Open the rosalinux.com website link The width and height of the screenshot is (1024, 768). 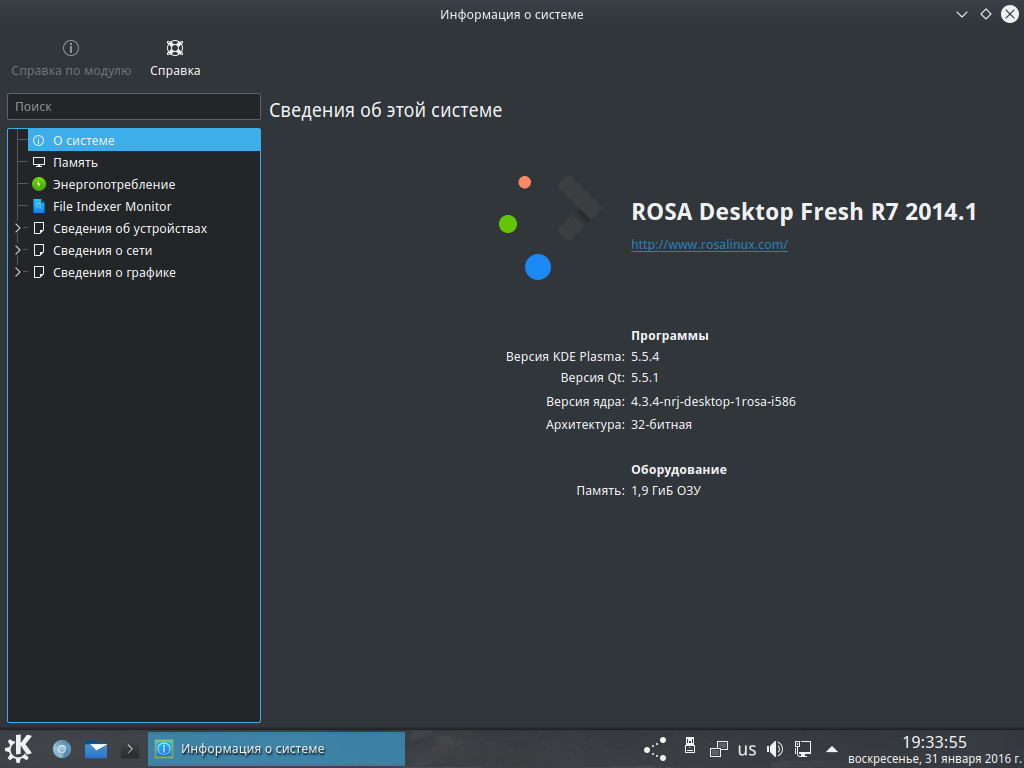click(709, 244)
